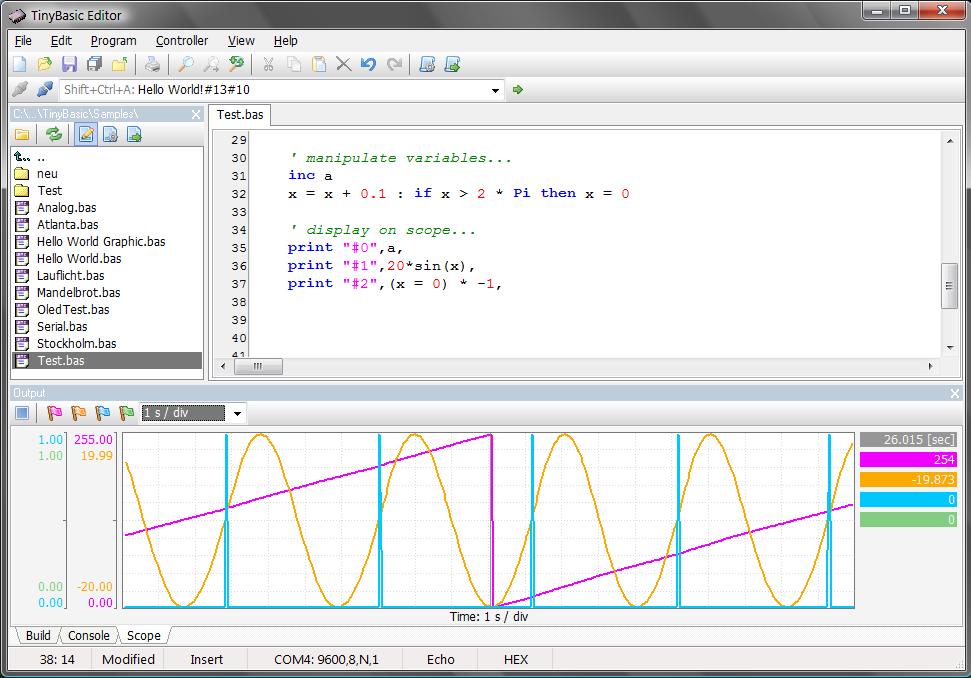
Task: Click the green send command arrow
Action: [518, 90]
